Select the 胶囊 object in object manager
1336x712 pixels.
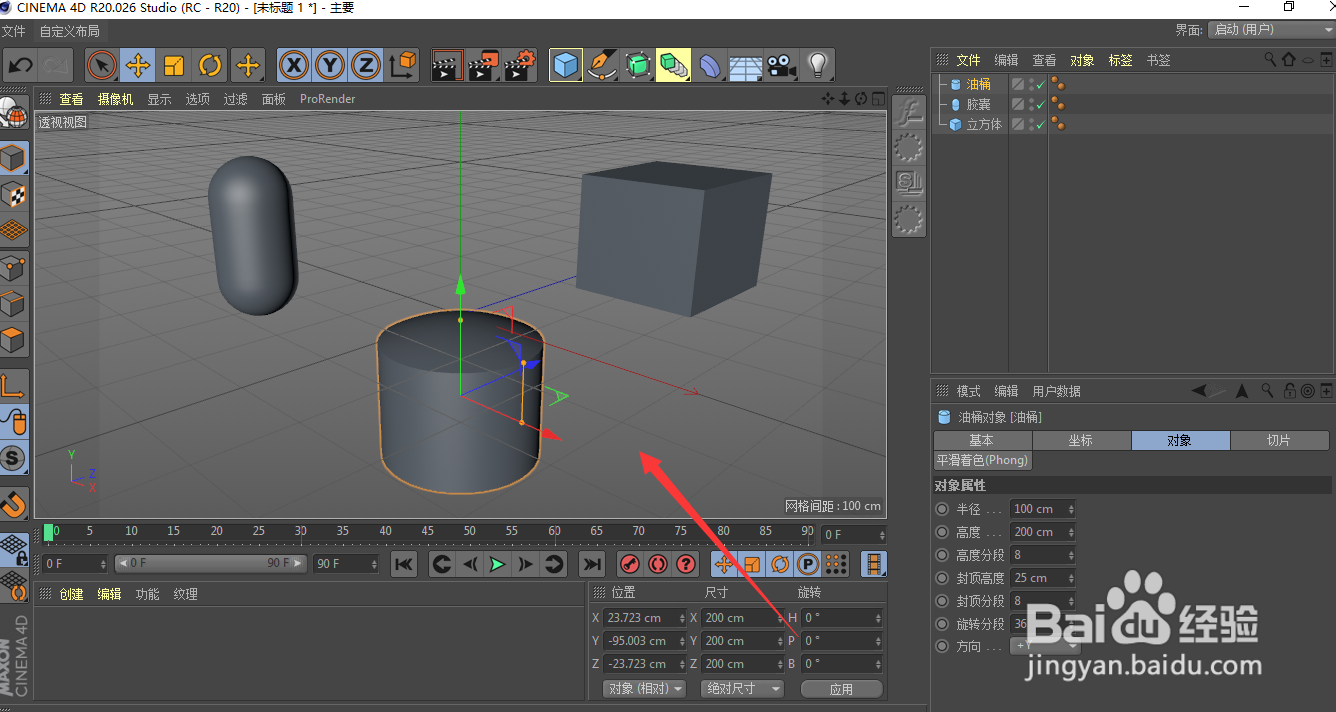979,104
